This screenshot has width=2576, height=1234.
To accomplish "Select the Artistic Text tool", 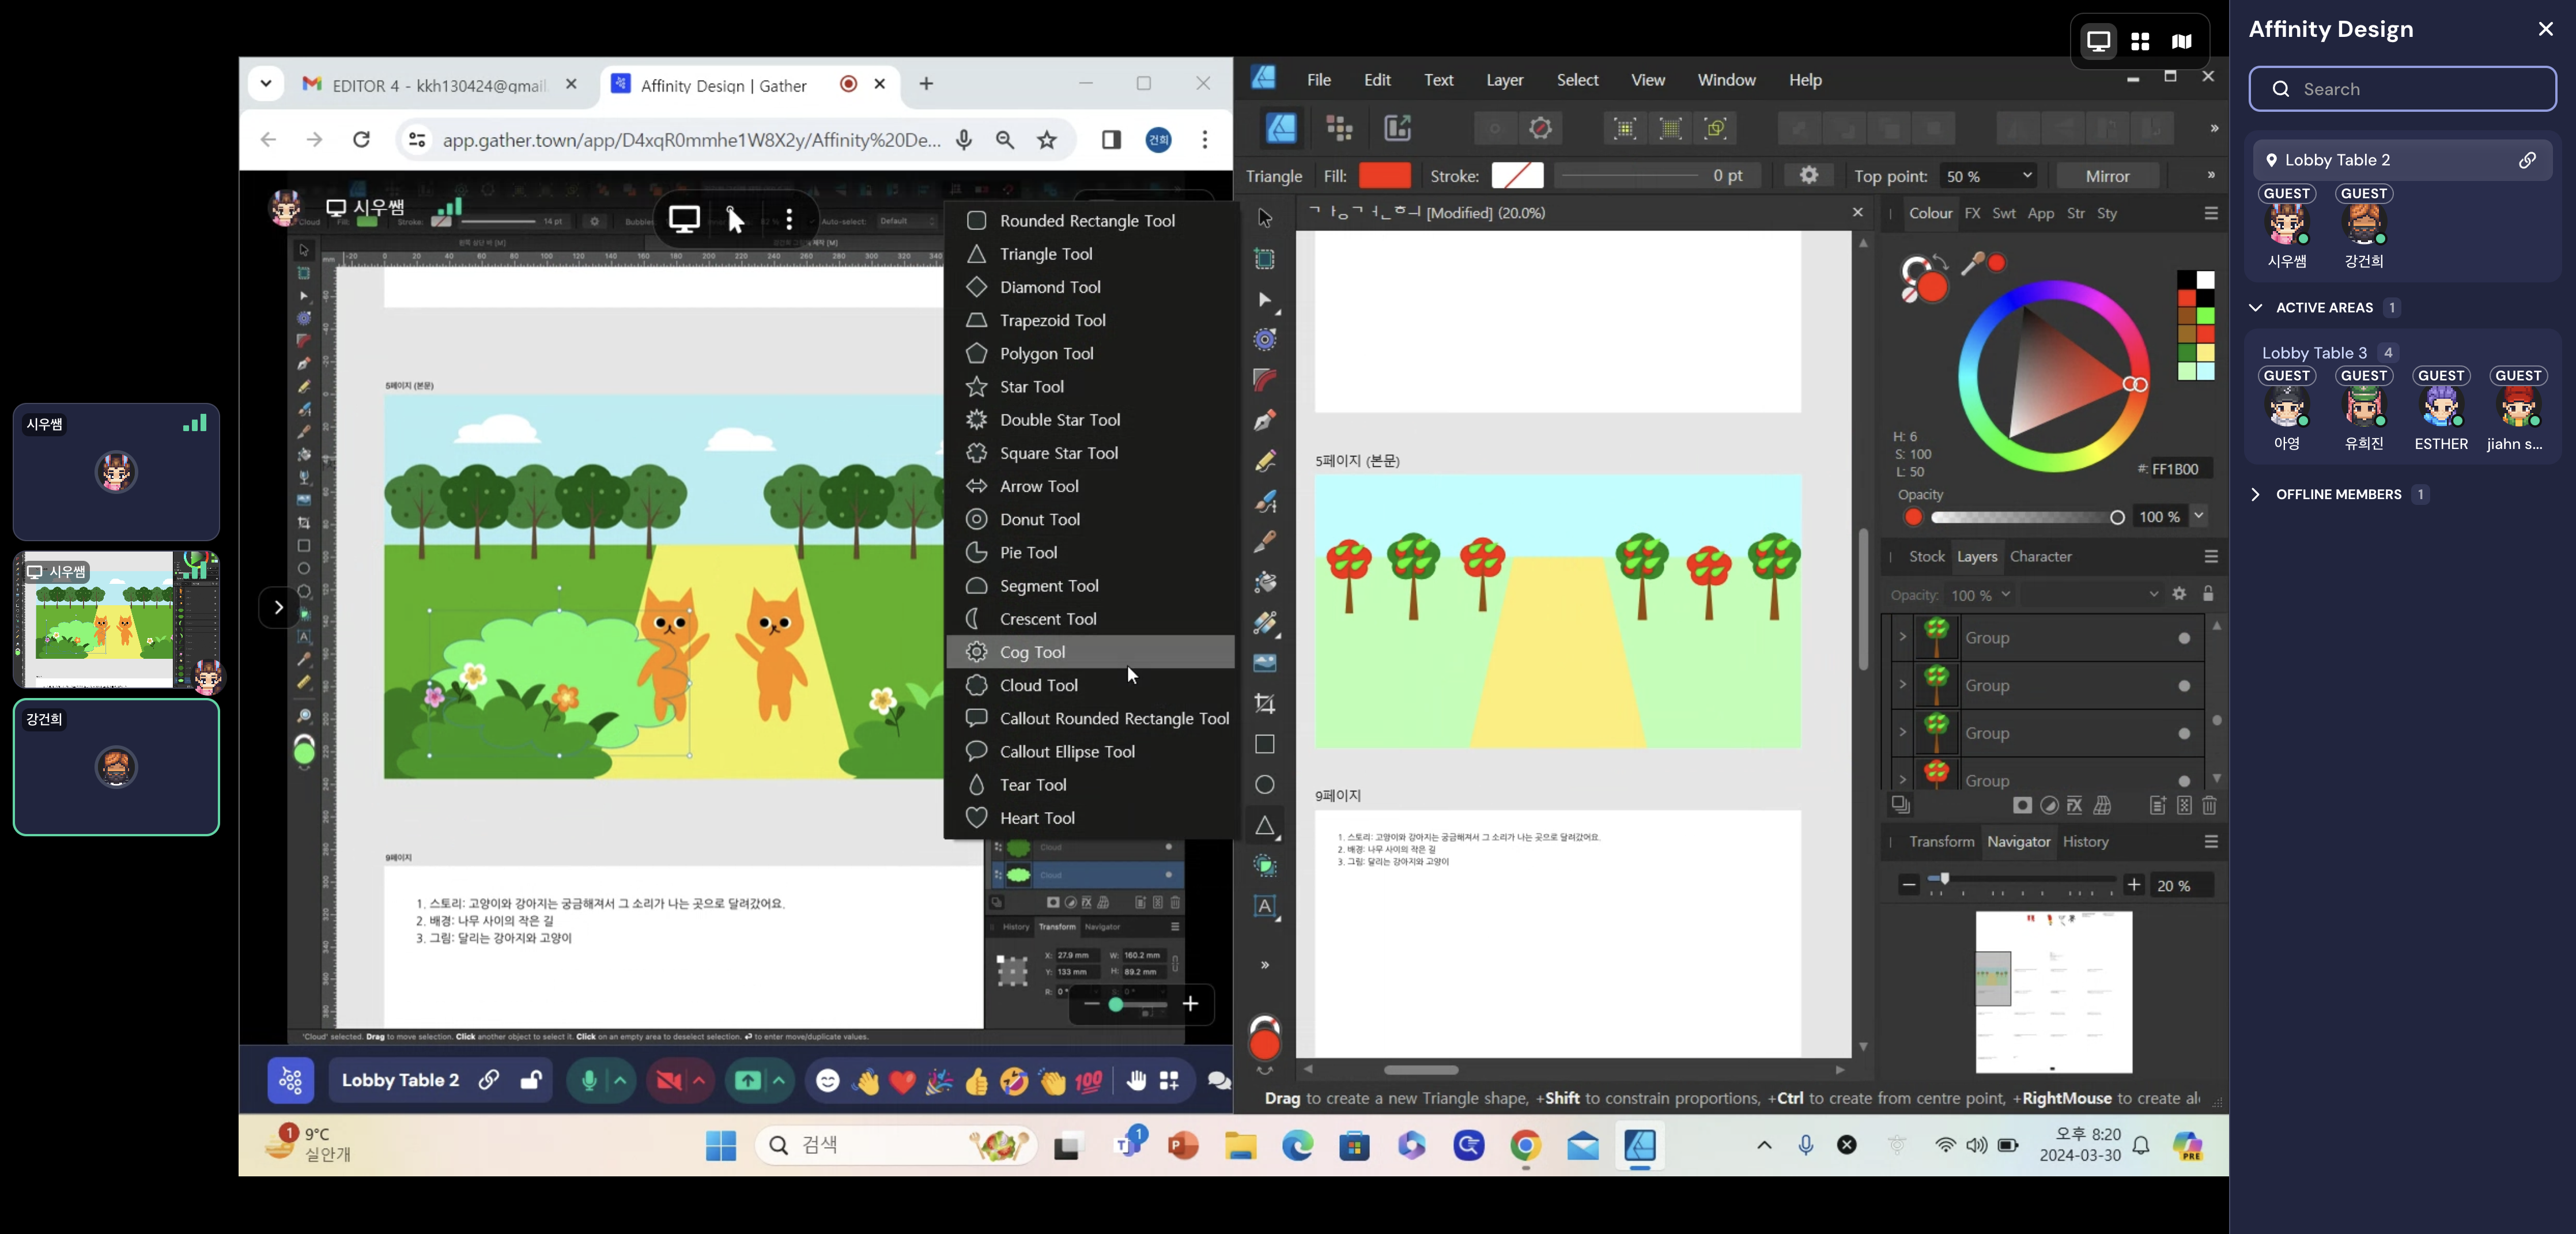I will pos(1265,907).
